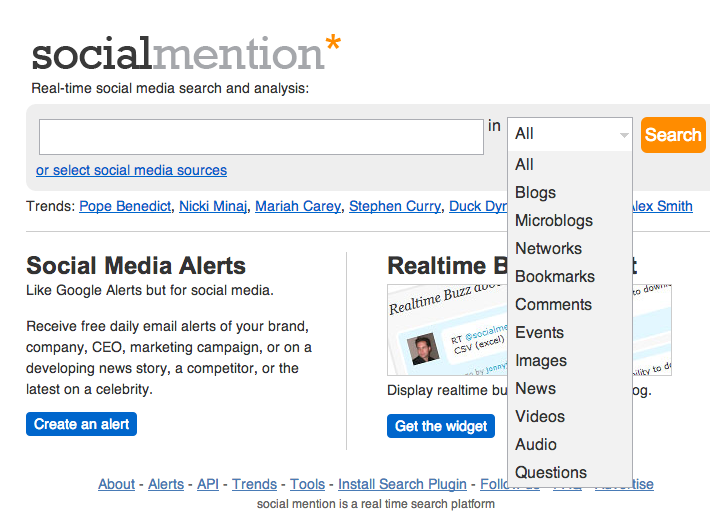This screenshot has width=710, height=512.
Task: Click the Realtime Buzz widget preview image
Action: (x=447, y=330)
